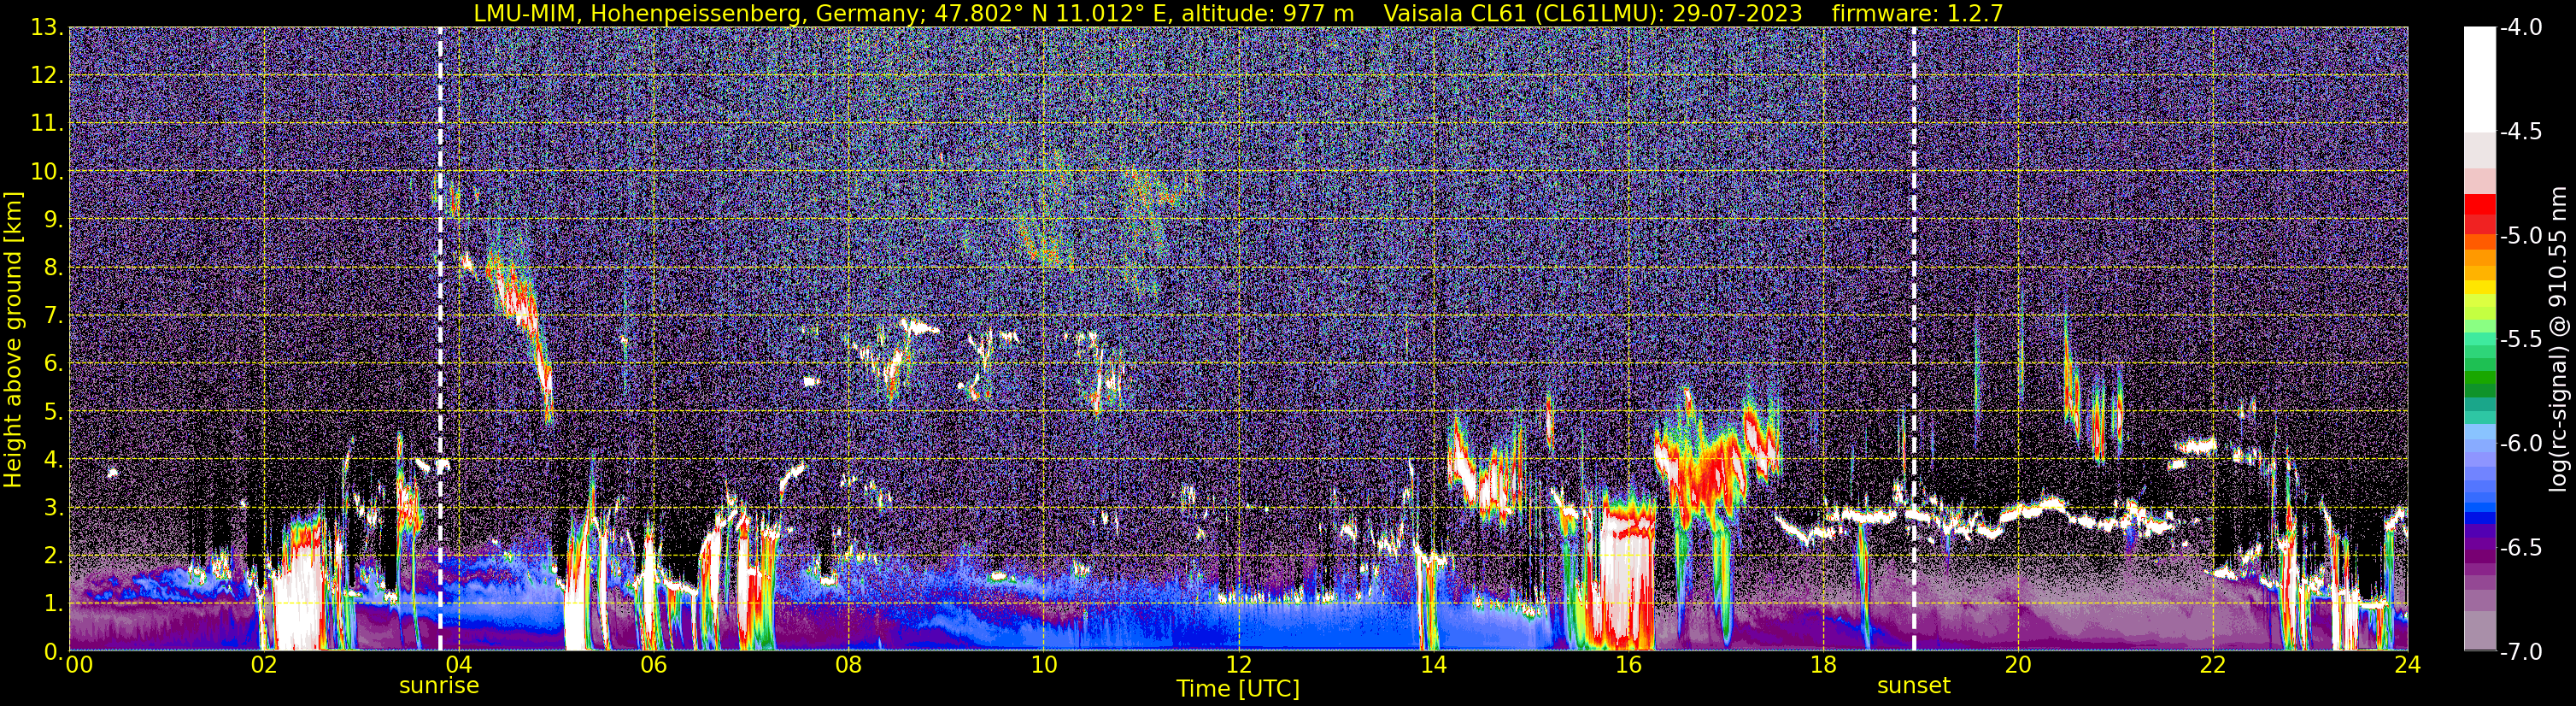Image resolution: width=2576 pixels, height=706 pixels.
Task: Click the red band of the colorbar
Action: coord(2479,213)
